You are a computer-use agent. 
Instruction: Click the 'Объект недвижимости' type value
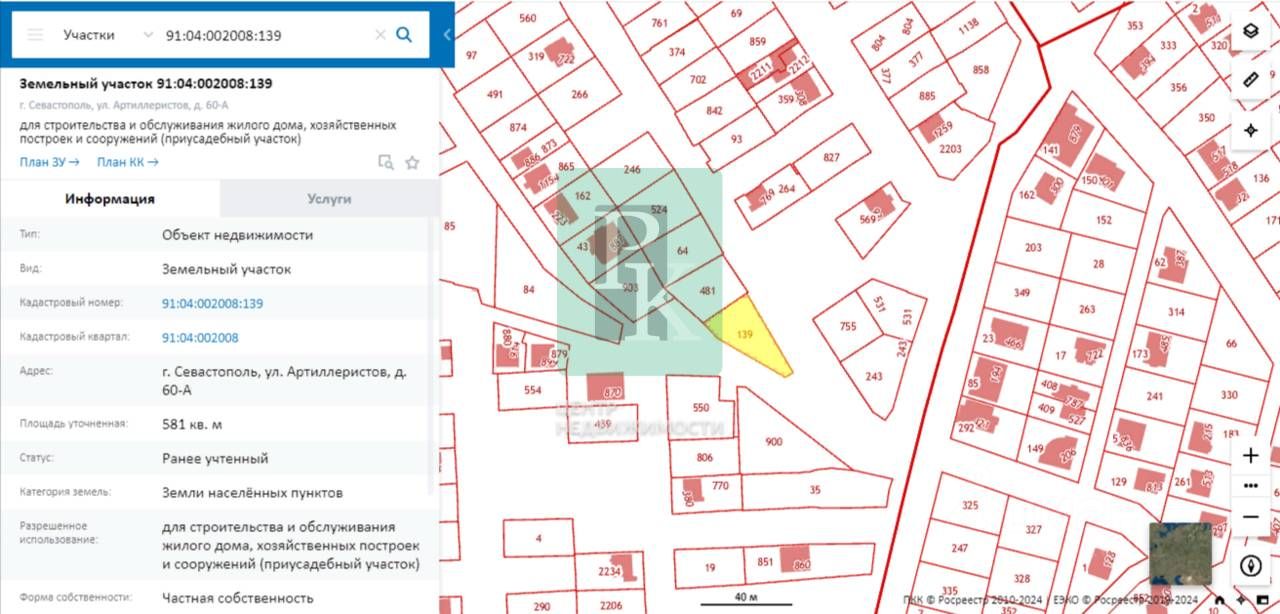pos(237,235)
